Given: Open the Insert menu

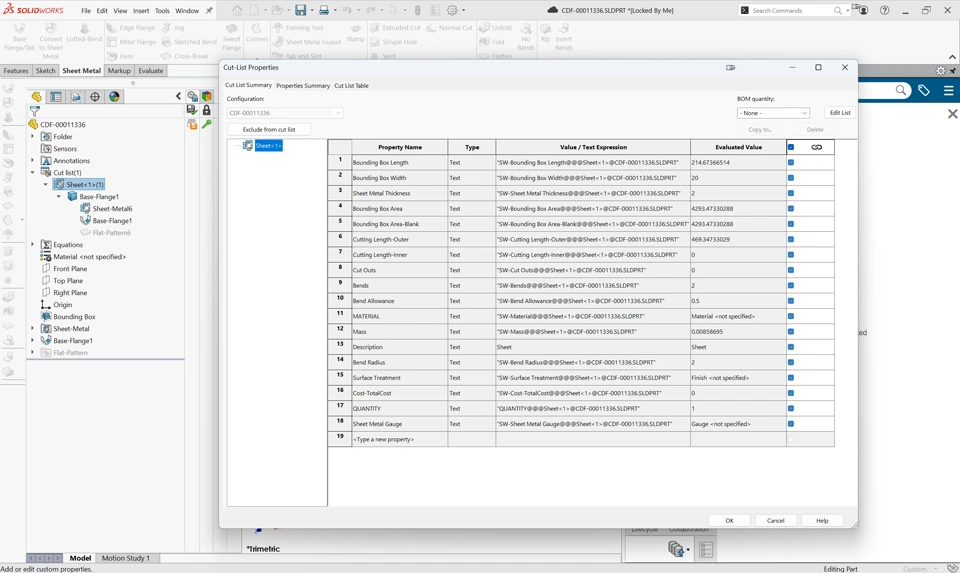Looking at the screenshot, I should pyautogui.click(x=141, y=10).
